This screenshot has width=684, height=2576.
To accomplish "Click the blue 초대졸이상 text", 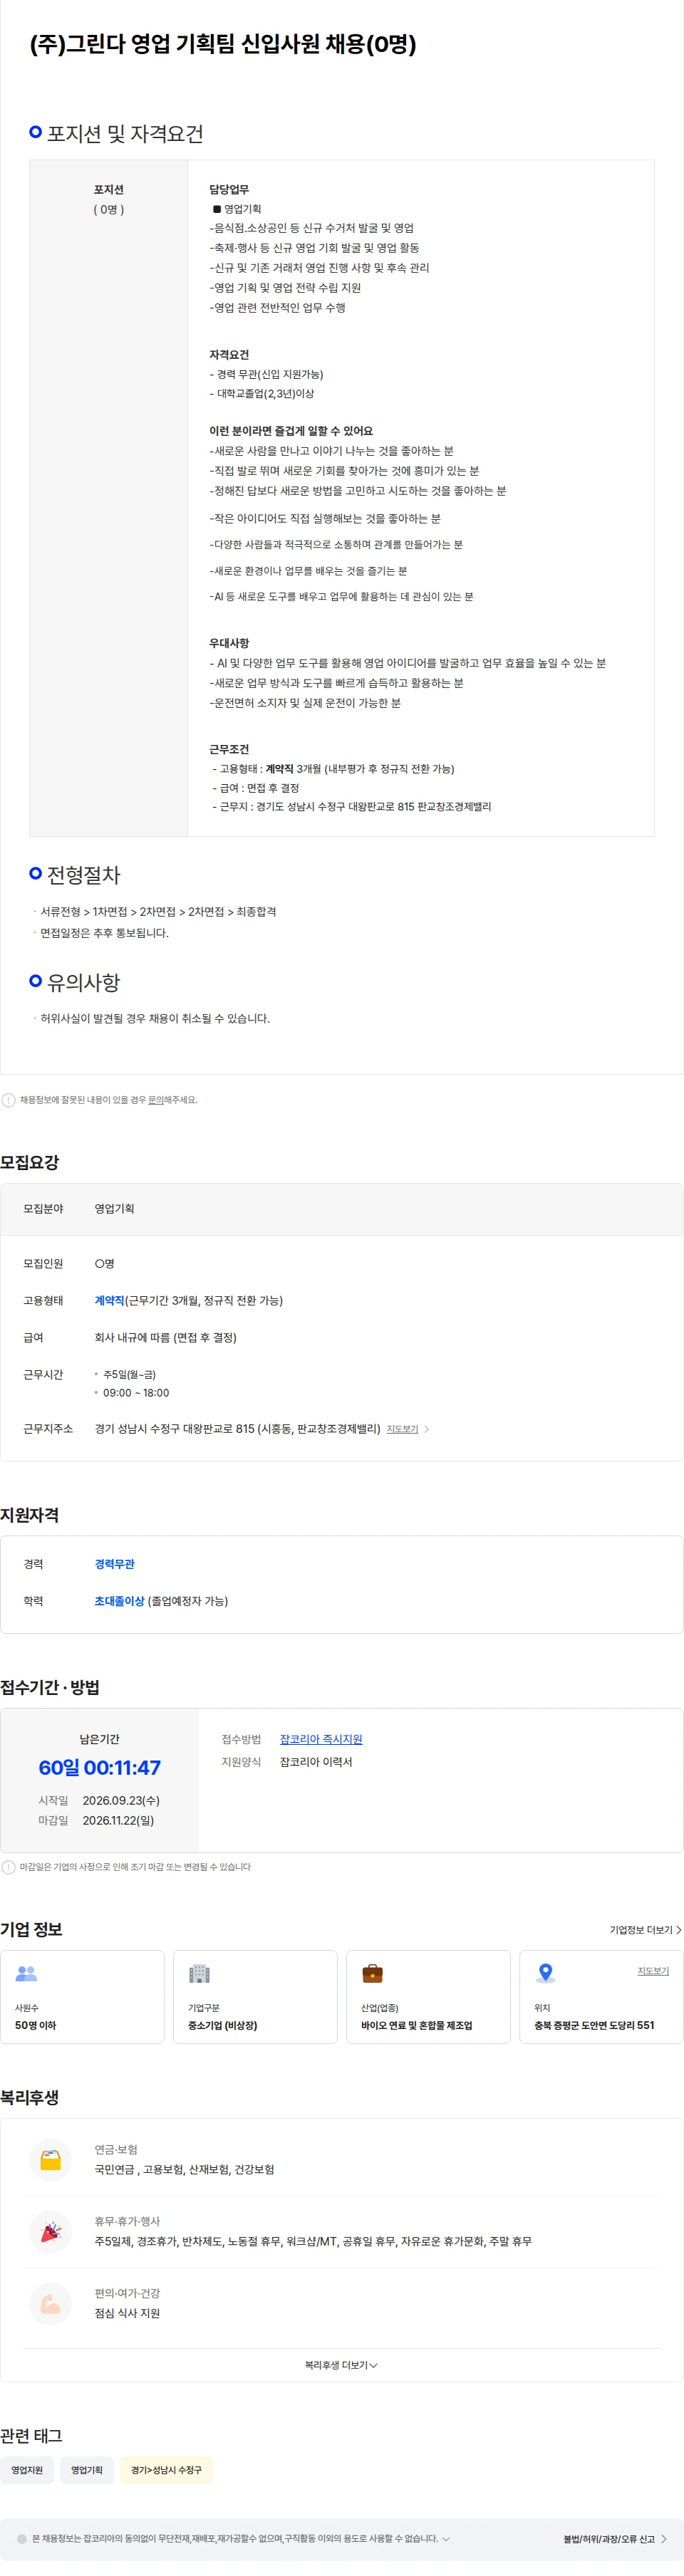I will [119, 1601].
